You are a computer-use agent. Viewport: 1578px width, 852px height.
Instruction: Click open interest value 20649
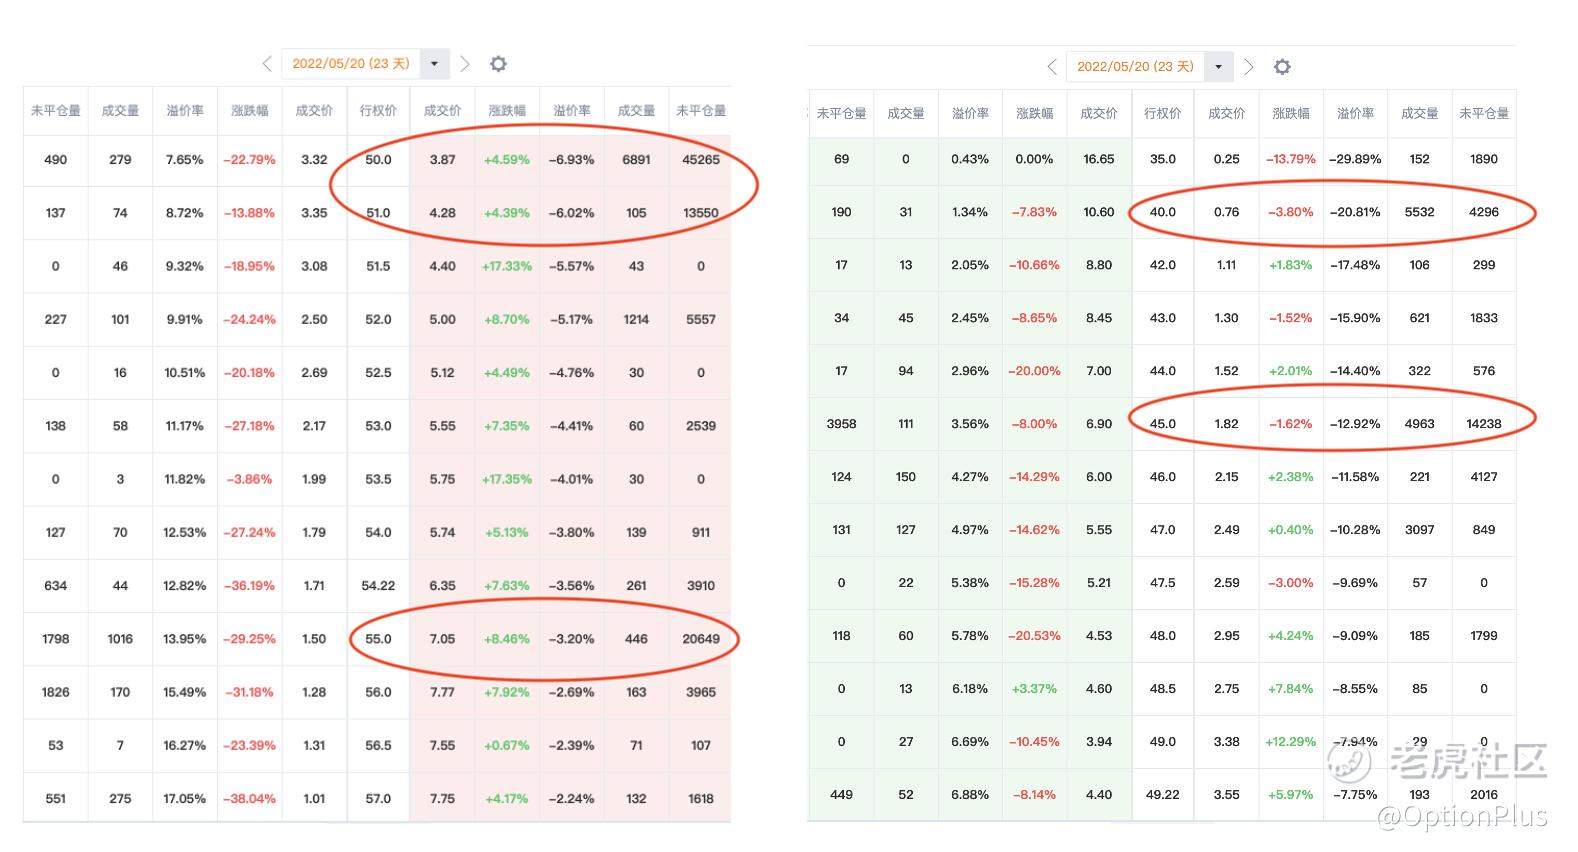point(701,639)
